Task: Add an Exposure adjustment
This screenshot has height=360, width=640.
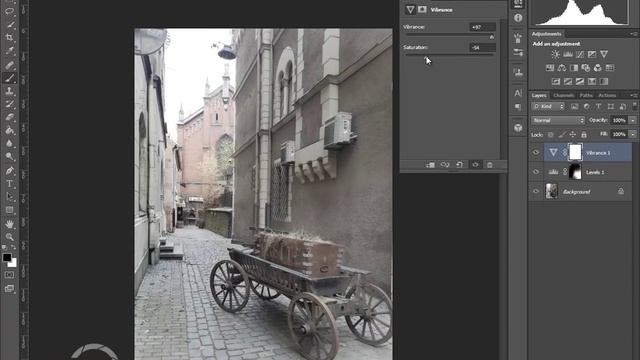Action: click(592, 54)
